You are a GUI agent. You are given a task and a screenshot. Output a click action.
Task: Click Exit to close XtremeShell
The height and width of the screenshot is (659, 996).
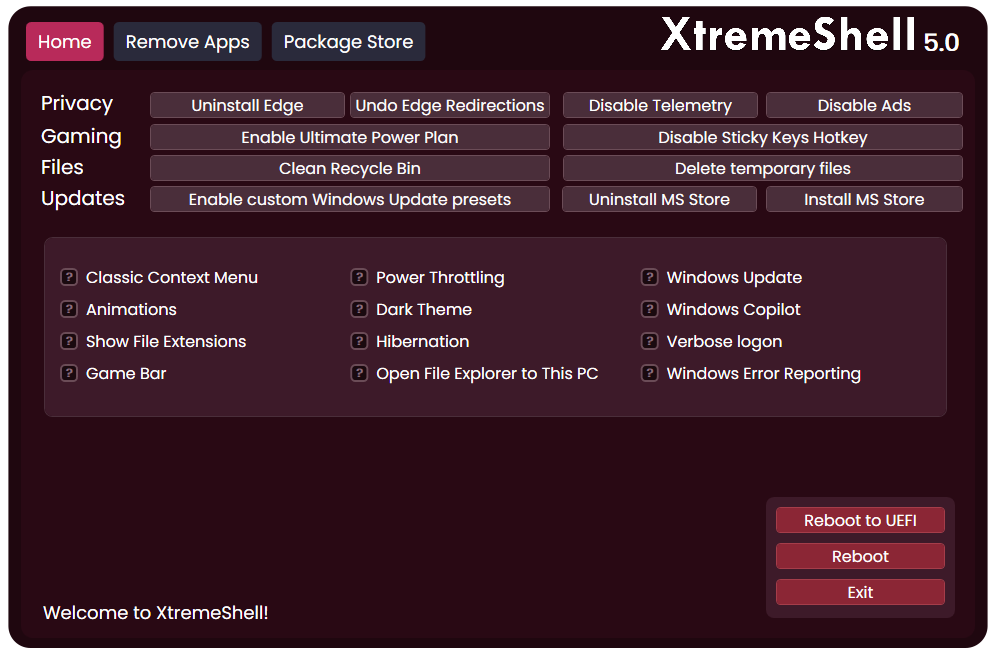(860, 592)
